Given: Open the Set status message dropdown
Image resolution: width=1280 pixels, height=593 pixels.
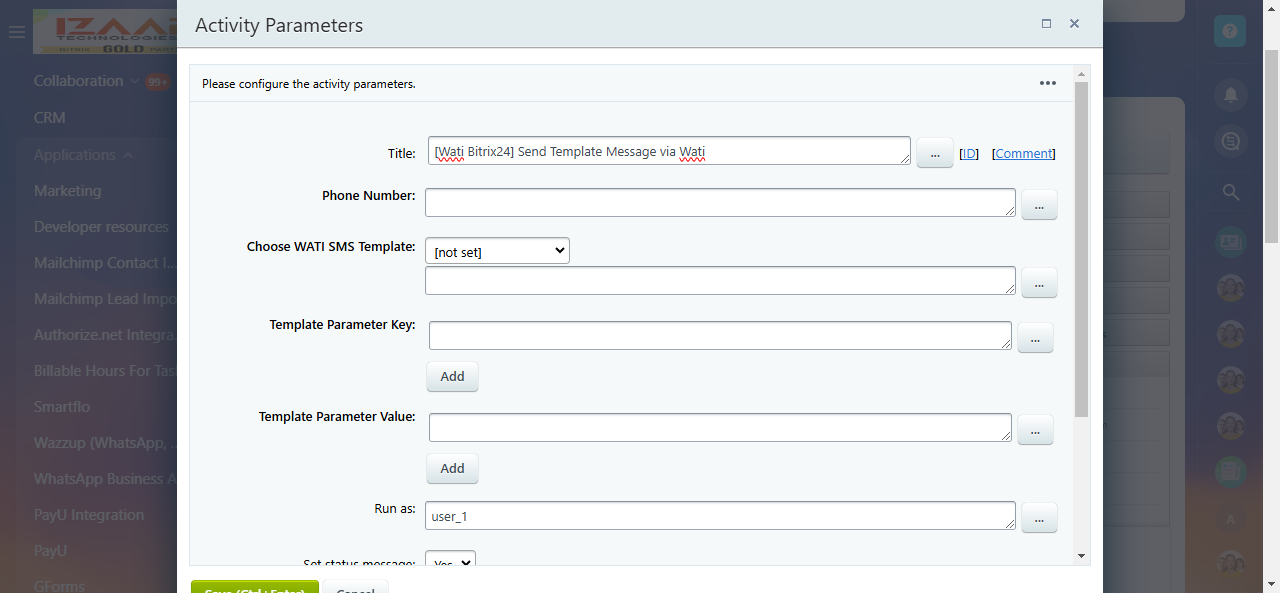Looking at the screenshot, I should pyautogui.click(x=450, y=562).
